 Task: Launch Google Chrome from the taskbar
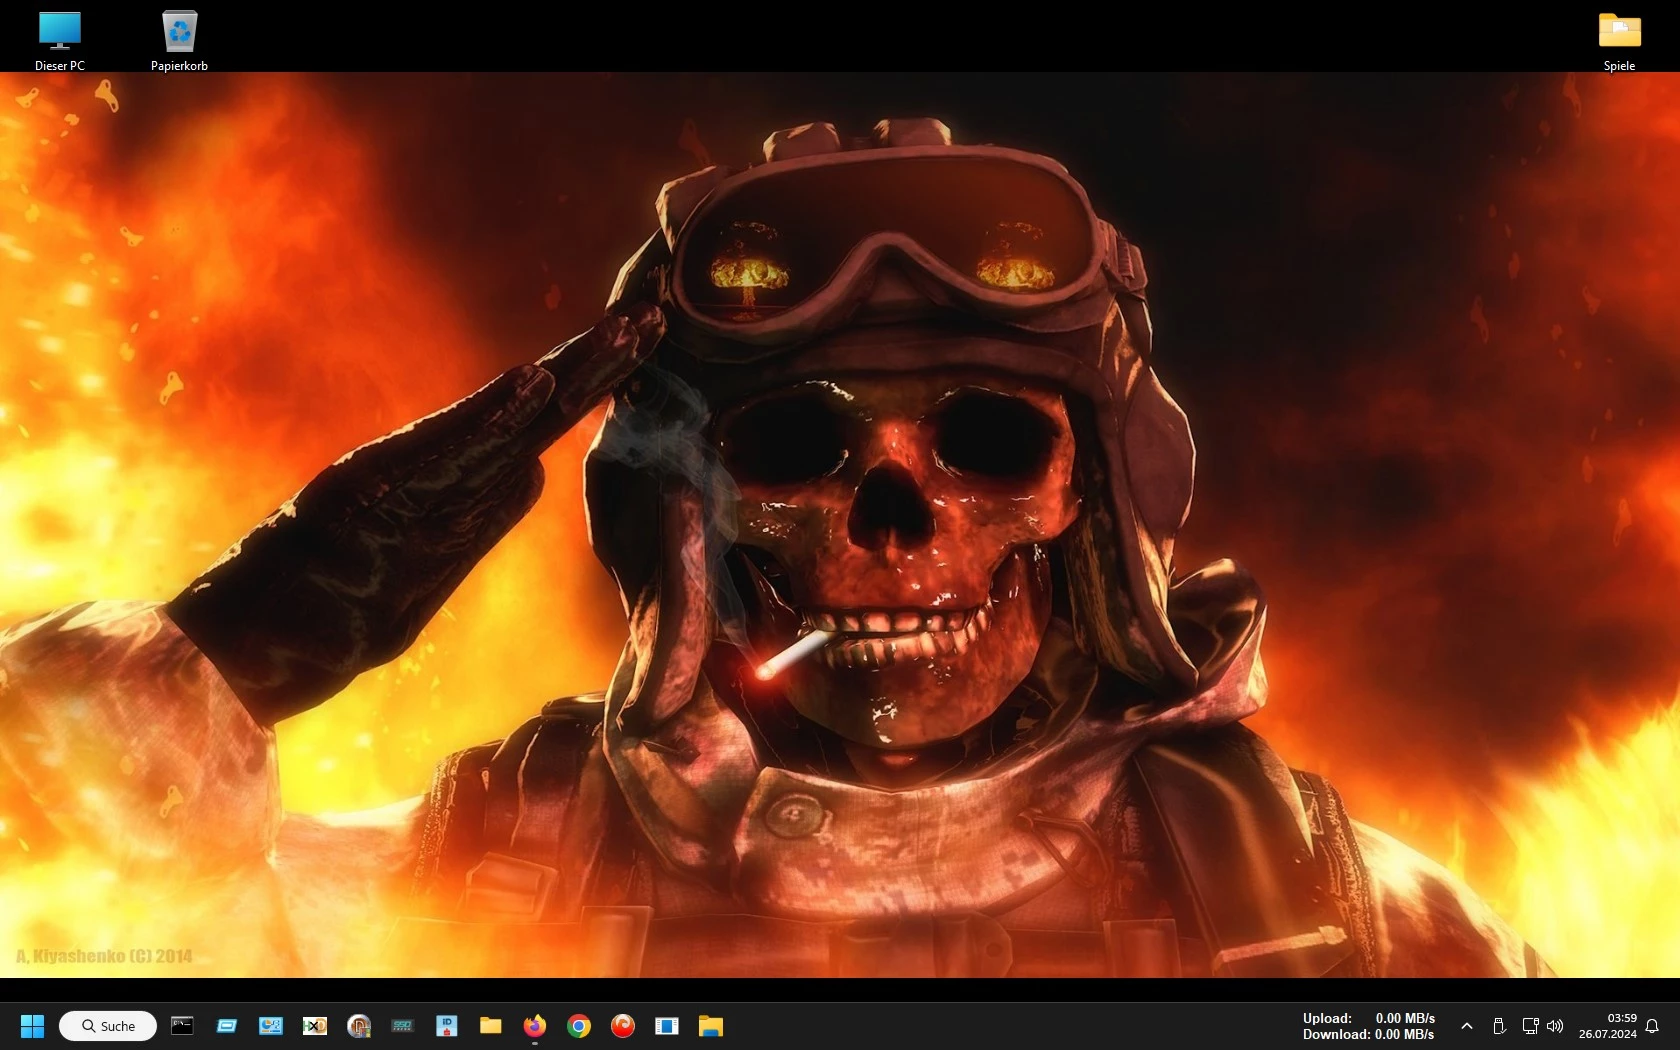[579, 1025]
